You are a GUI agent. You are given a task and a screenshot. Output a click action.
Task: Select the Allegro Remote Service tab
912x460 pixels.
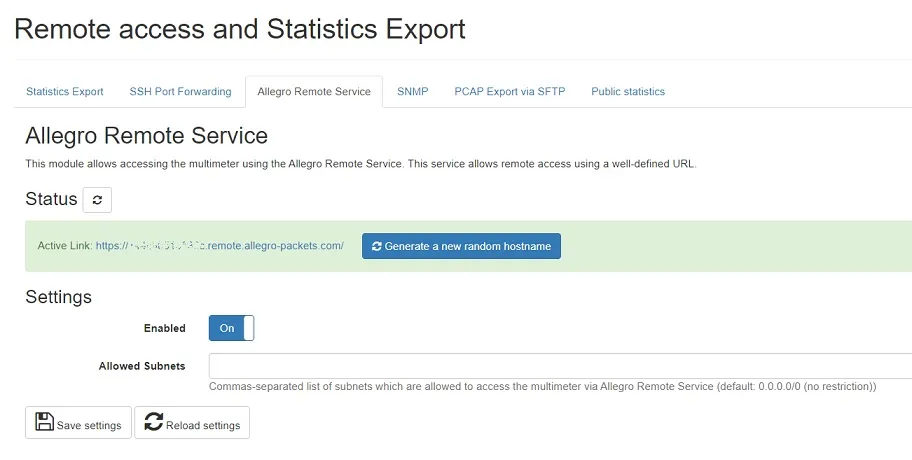click(x=313, y=91)
